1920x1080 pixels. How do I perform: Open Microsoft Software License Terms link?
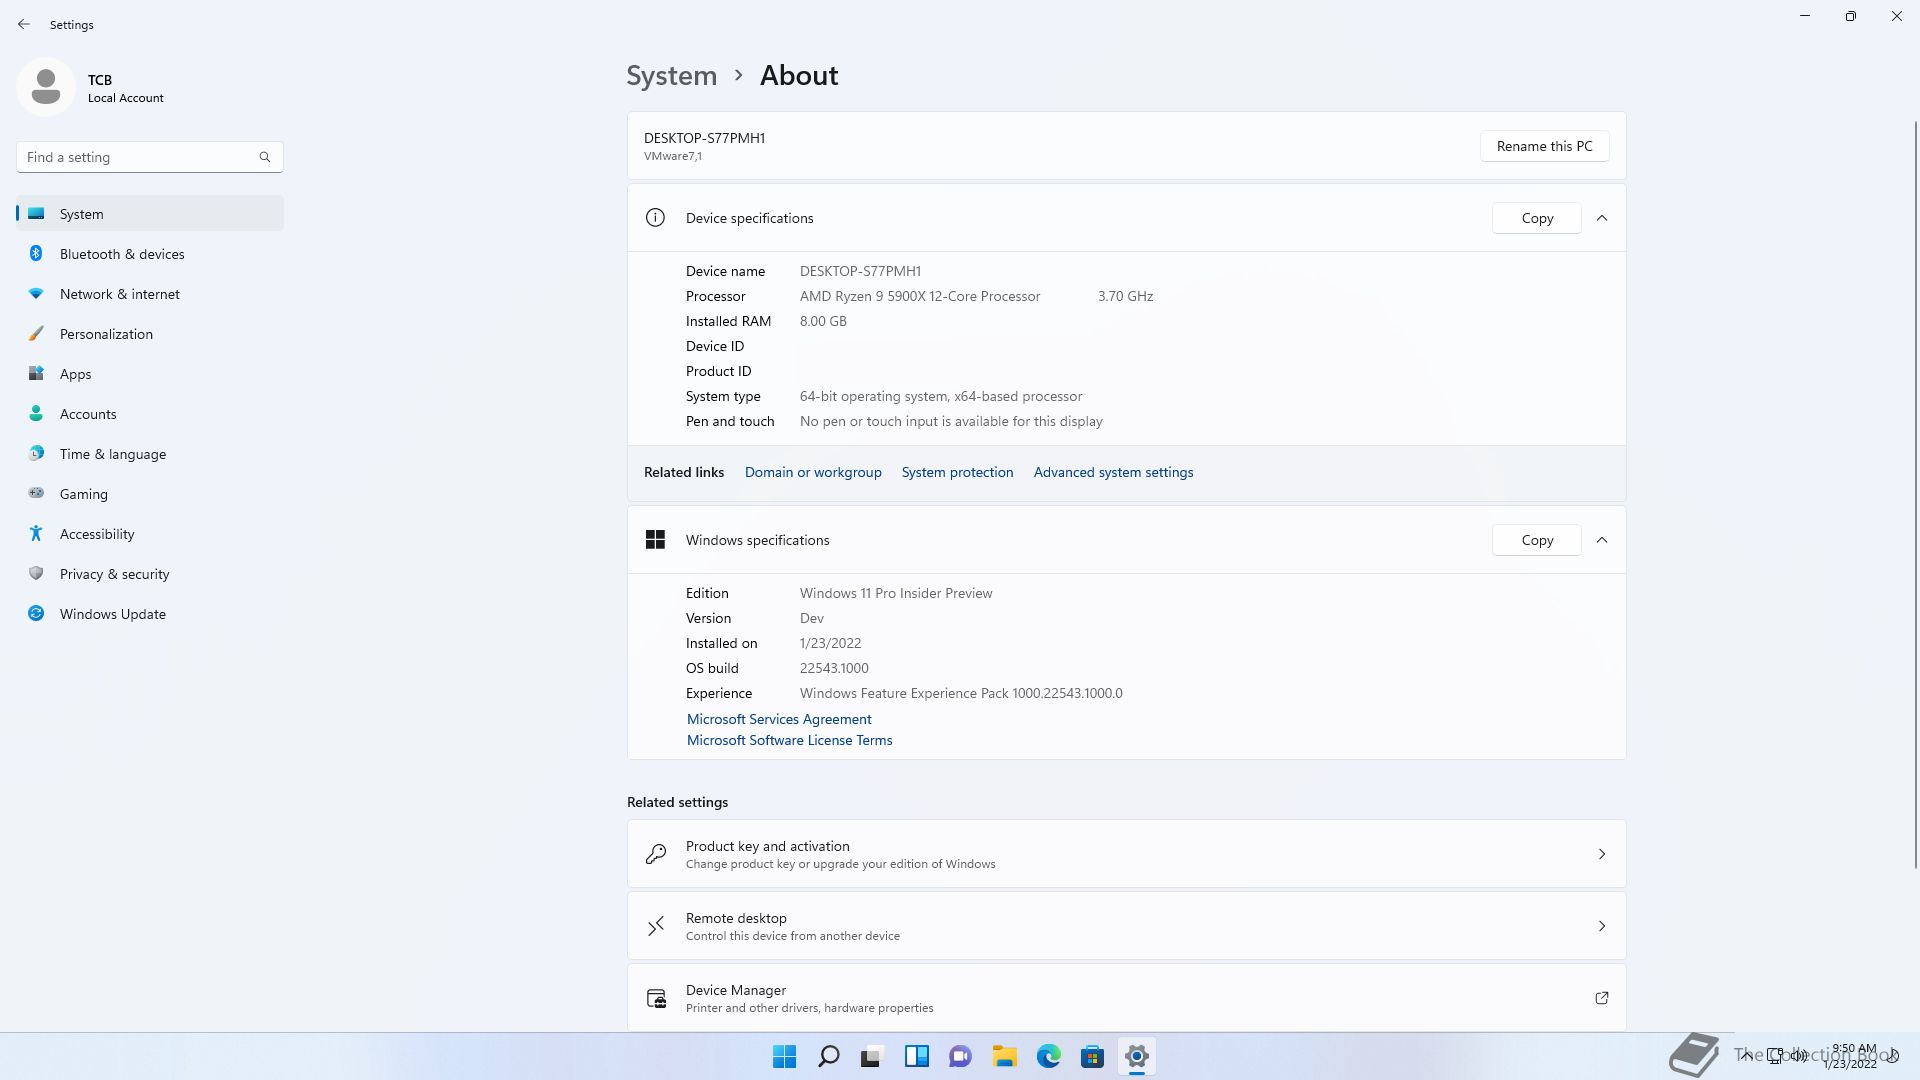789,740
